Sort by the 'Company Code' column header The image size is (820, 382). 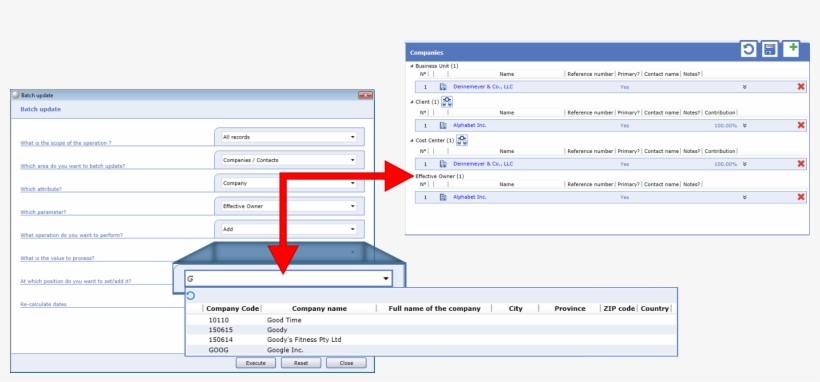(233, 309)
